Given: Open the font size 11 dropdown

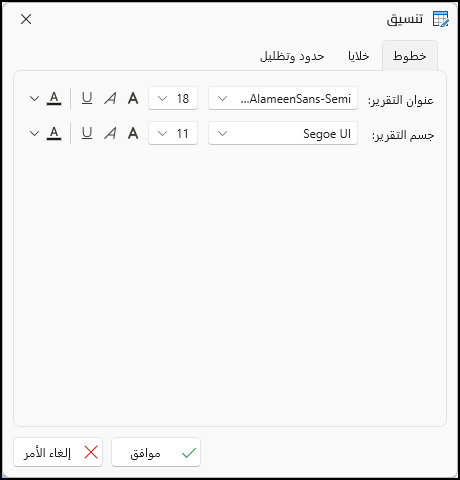Looking at the screenshot, I should coord(173,133).
